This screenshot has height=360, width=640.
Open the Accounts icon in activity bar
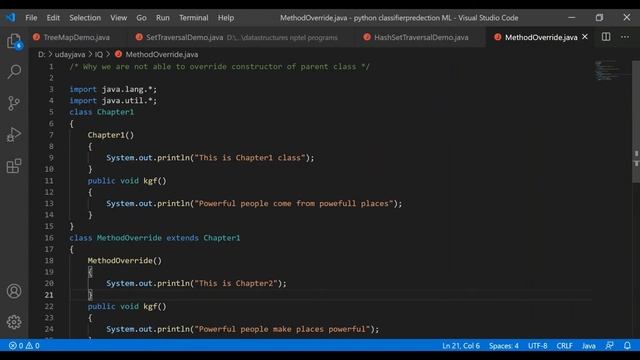[14, 291]
